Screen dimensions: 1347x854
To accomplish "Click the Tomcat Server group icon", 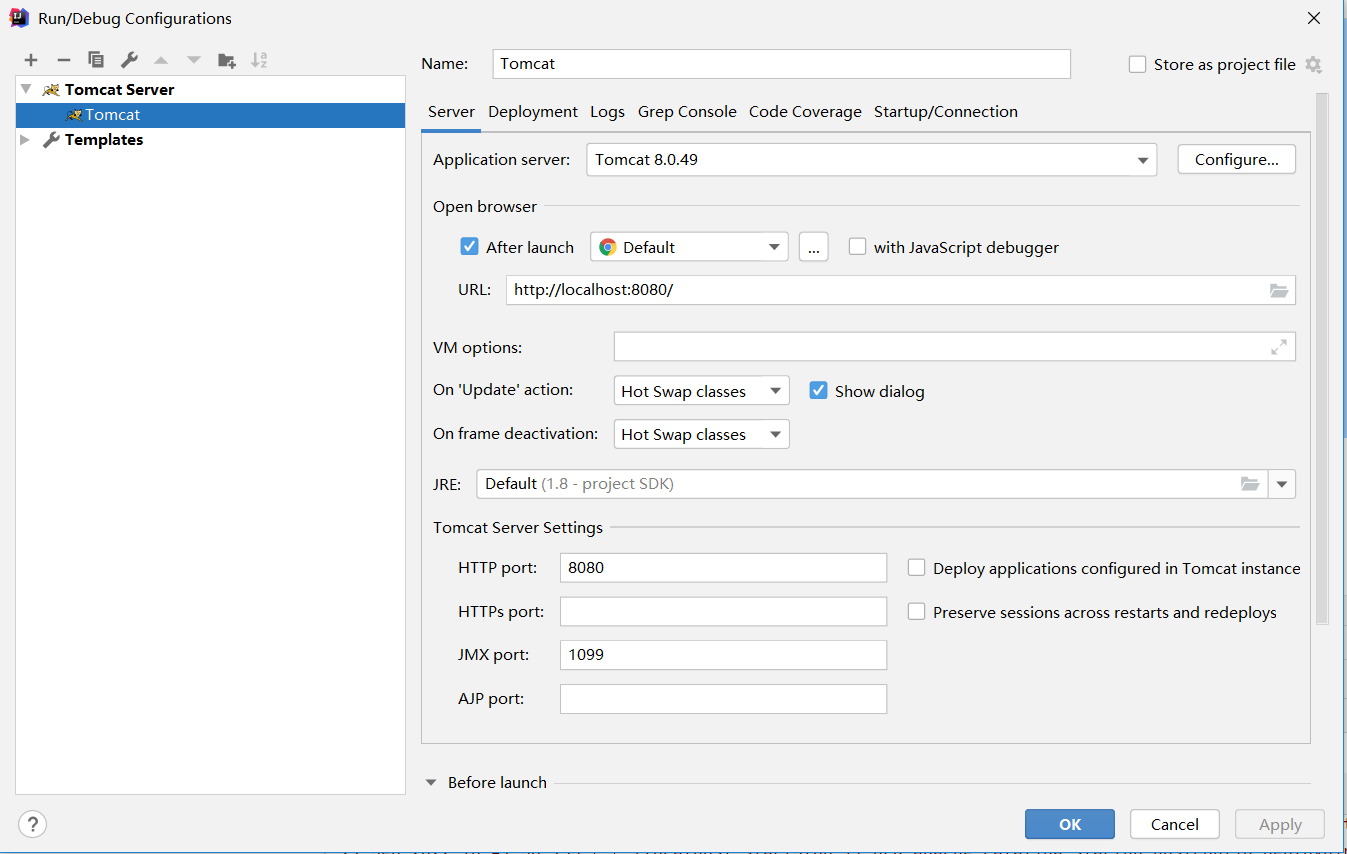I will pyautogui.click(x=51, y=90).
